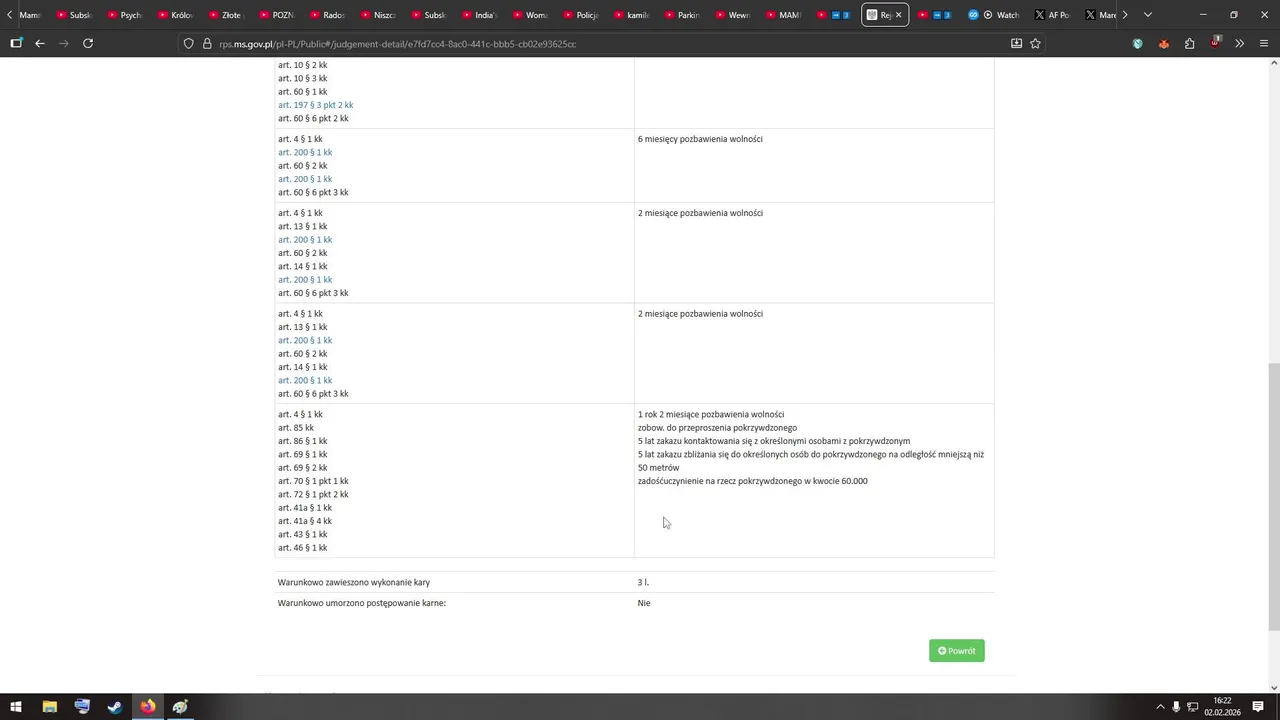This screenshot has width=1280, height=720.
Task: Switch to the Wewn tab
Action: click(734, 15)
